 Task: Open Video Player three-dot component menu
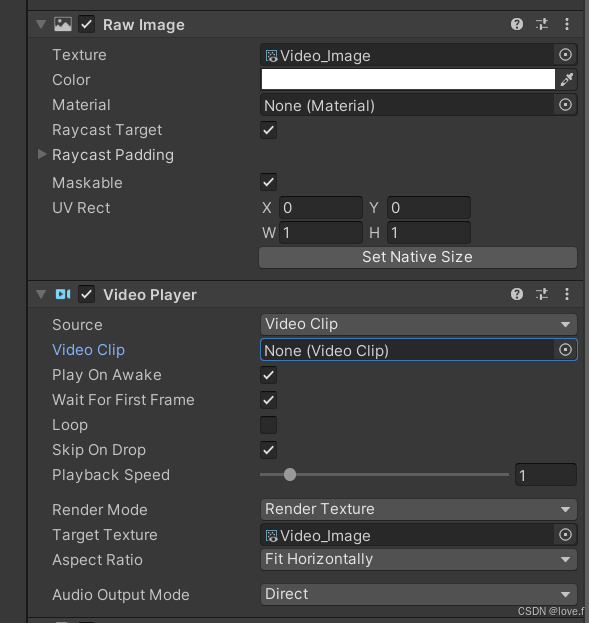(567, 294)
